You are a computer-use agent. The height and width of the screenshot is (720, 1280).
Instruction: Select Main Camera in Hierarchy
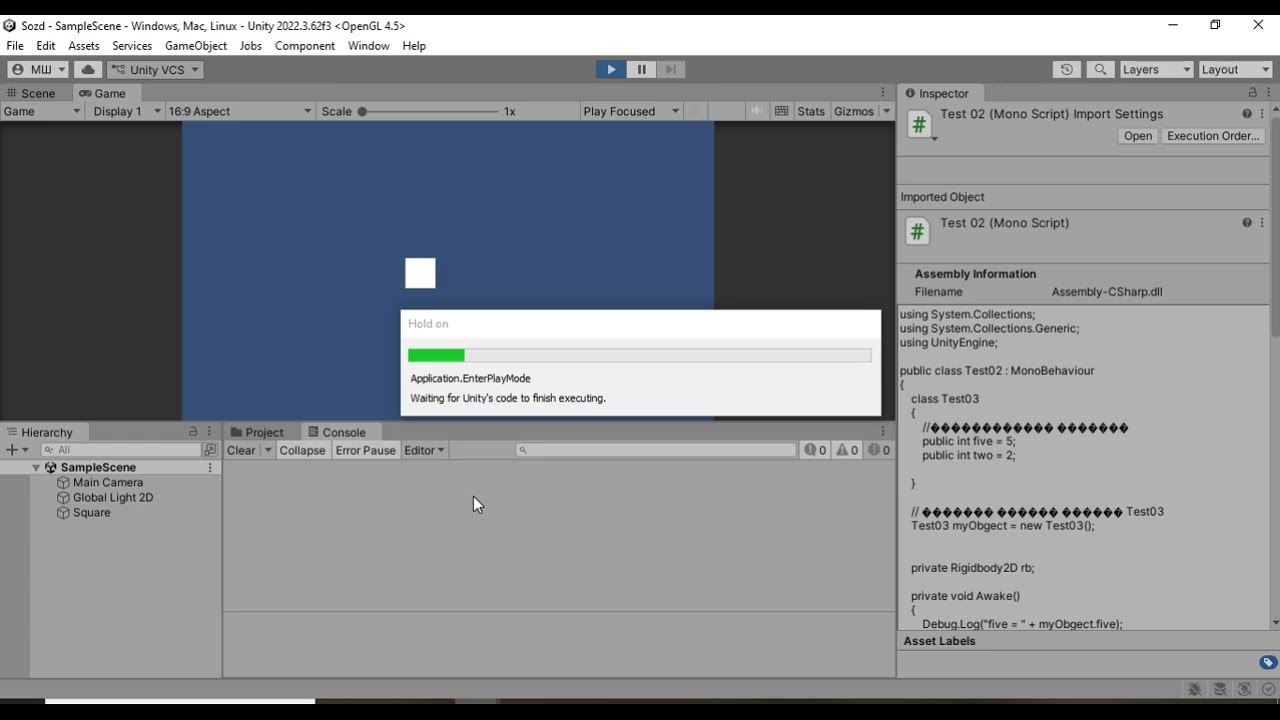[x=108, y=483]
